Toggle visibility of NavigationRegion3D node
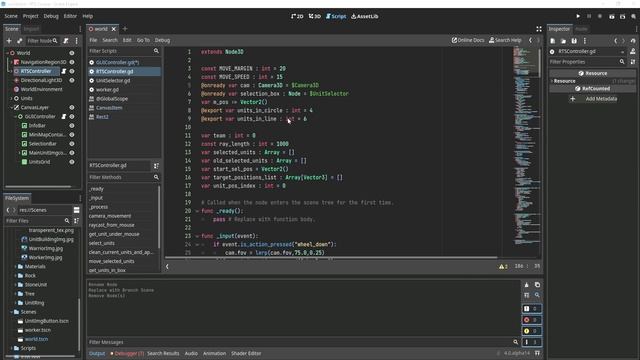The image size is (640, 360). [x=72, y=62]
